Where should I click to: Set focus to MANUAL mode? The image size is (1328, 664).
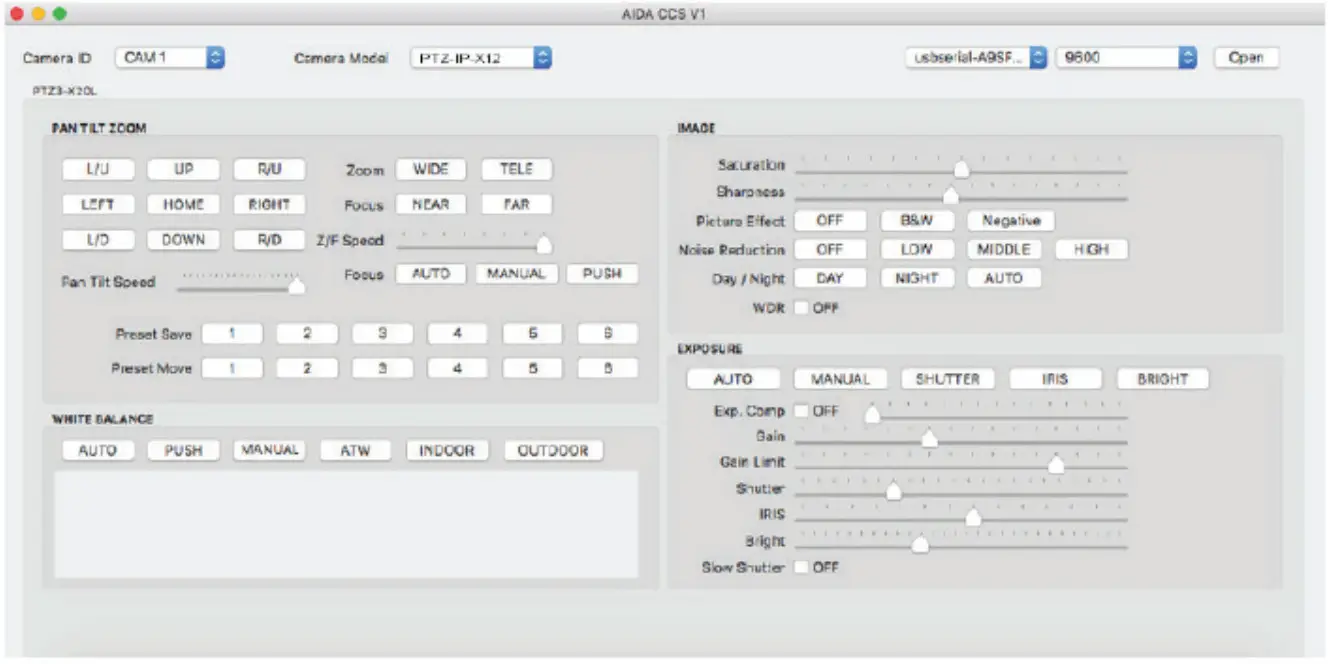coord(514,273)
